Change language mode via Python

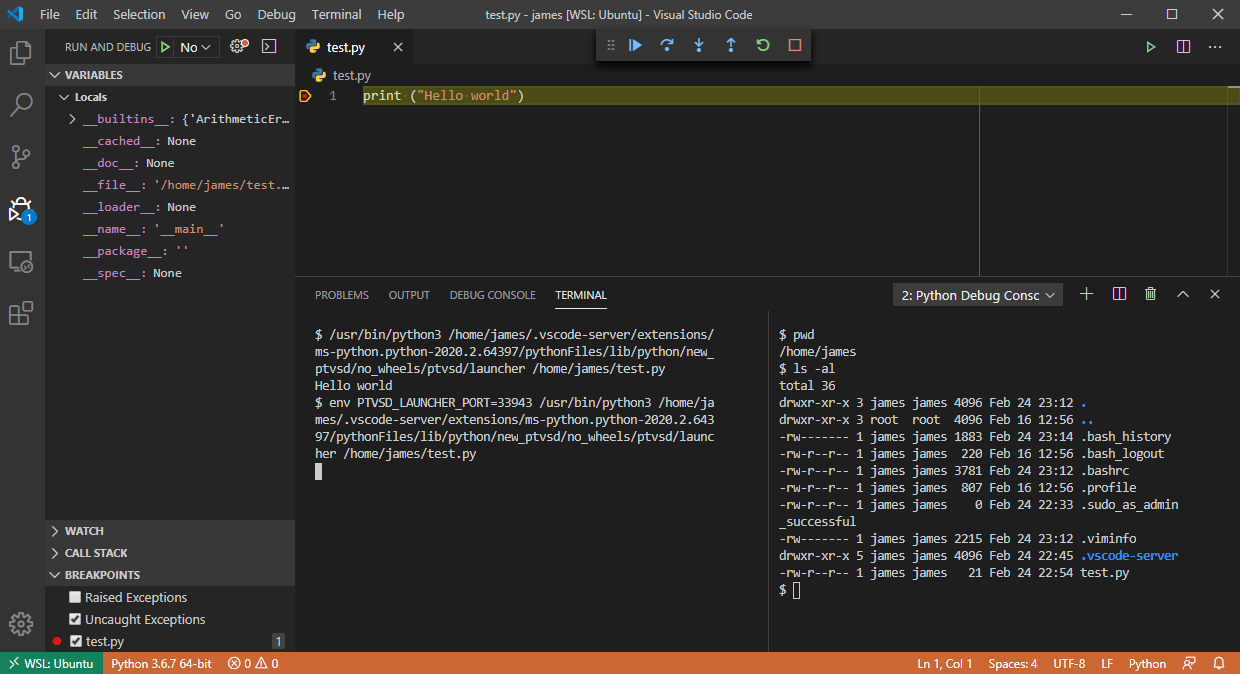pyautogui.click(x=1147, y=663)
